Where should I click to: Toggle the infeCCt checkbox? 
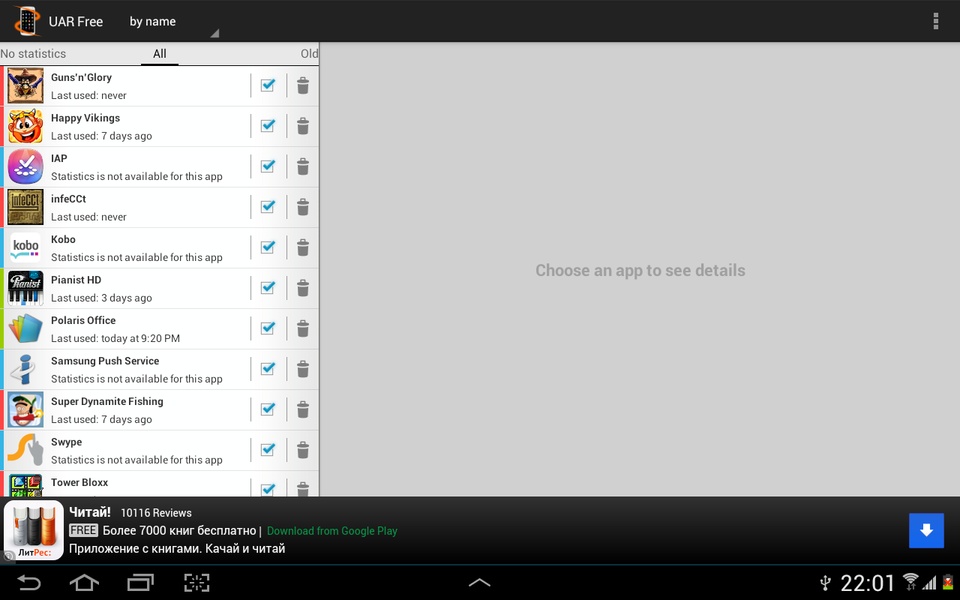(268, 206)
